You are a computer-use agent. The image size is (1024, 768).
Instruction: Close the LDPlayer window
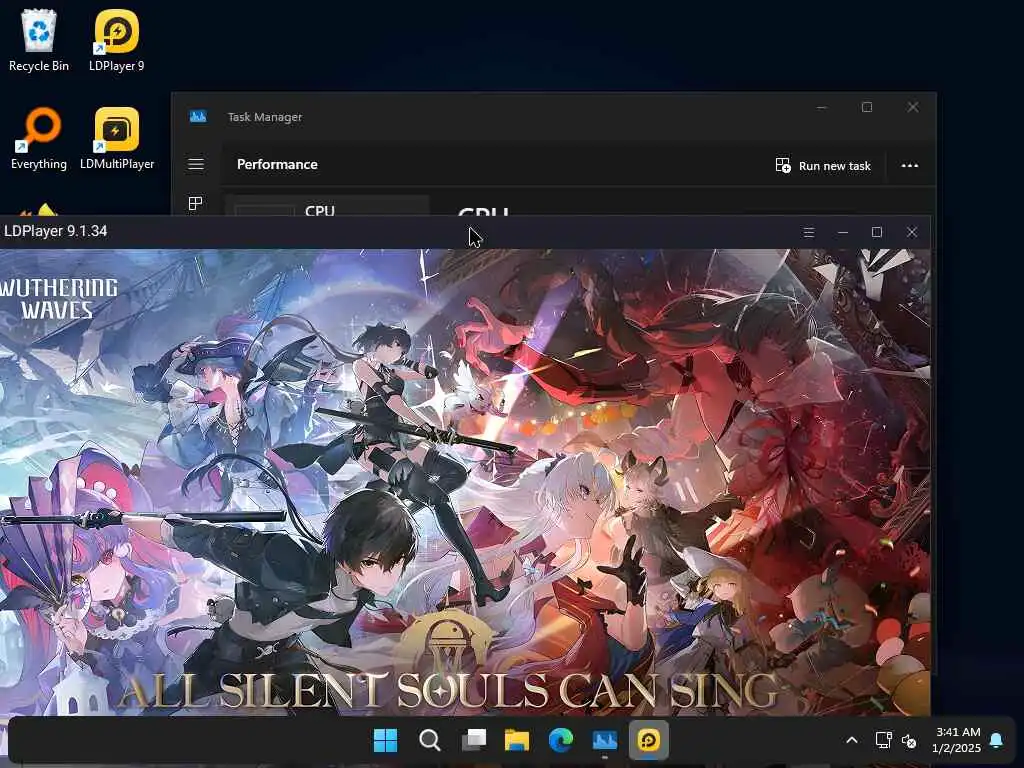[912, 232]
